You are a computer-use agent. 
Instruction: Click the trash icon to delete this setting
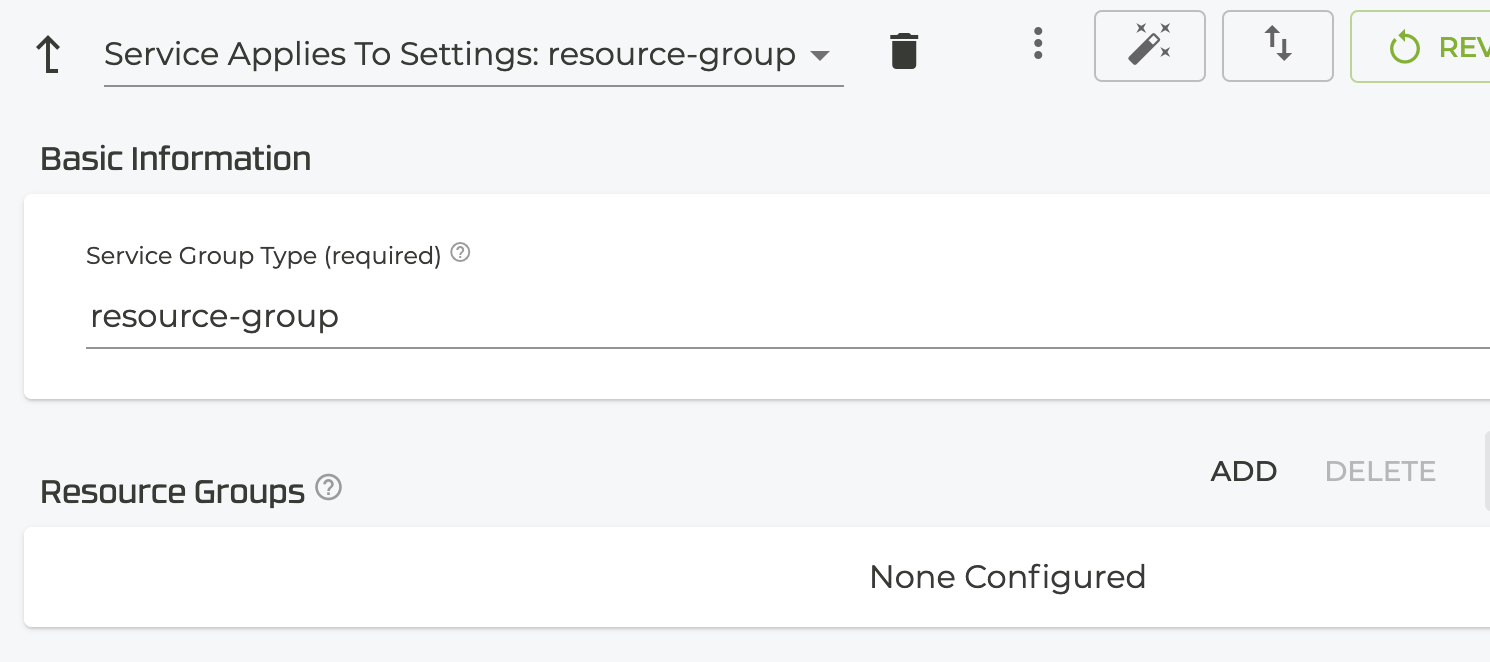click(x=904, y=51)
